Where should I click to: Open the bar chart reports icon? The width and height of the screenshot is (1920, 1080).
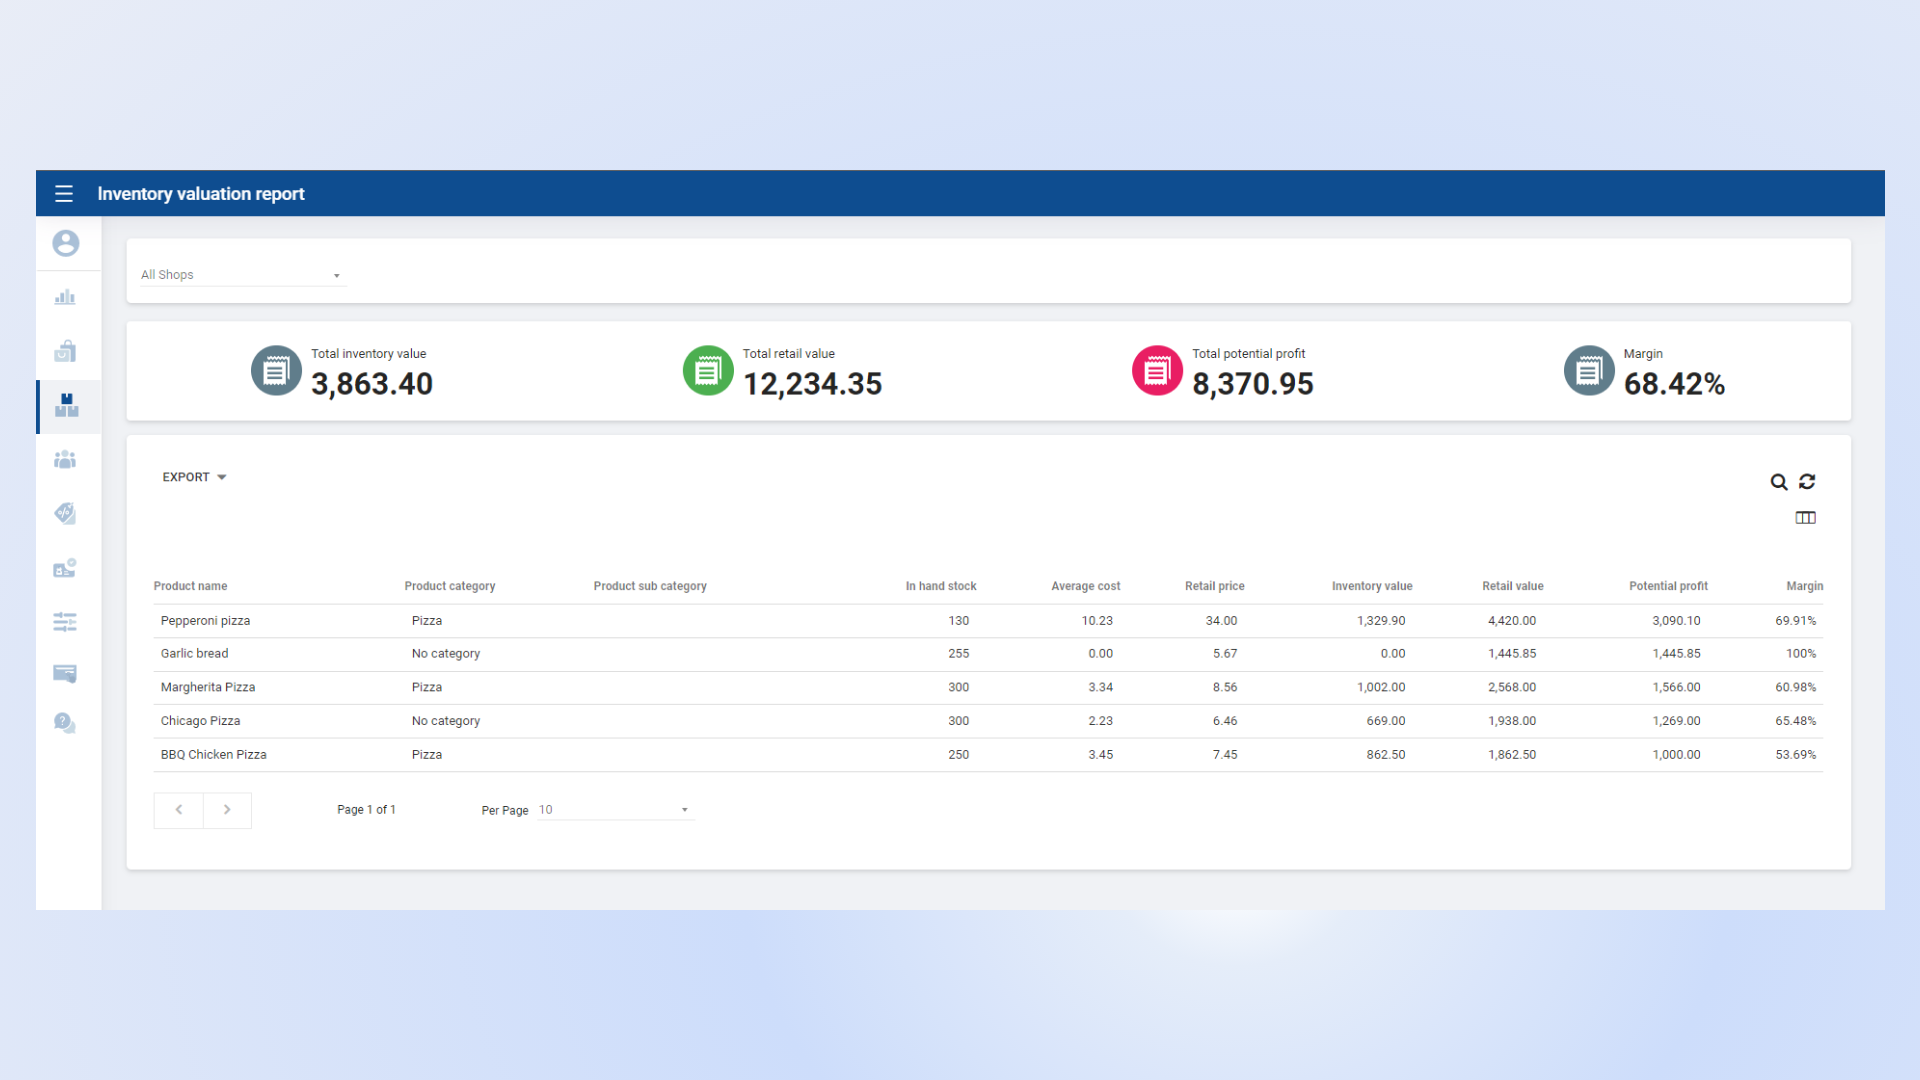(65, 297)
